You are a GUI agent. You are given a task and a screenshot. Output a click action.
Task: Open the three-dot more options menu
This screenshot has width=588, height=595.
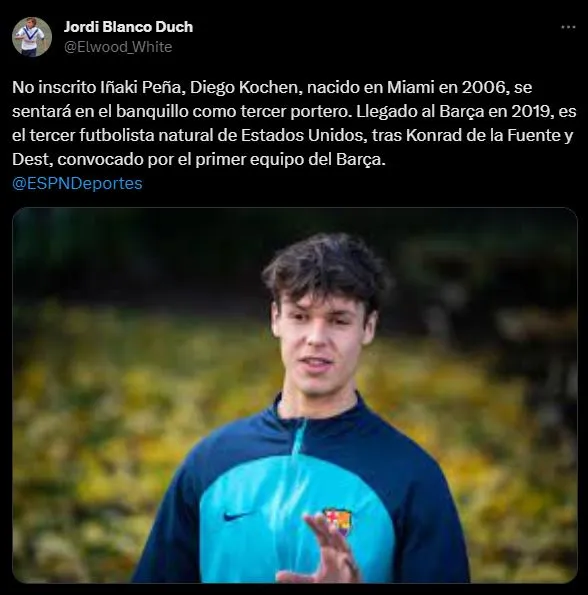[568, 27]
